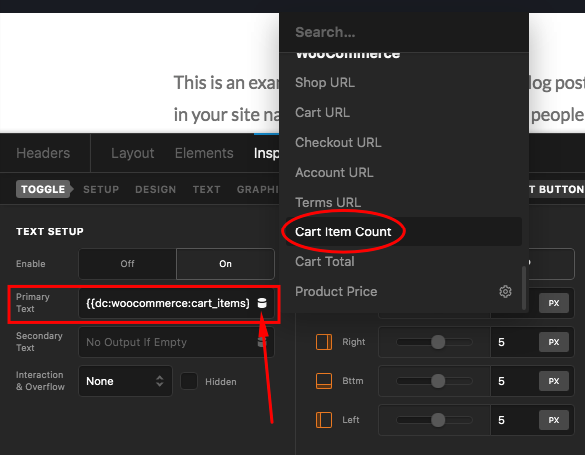Click the Headers button

click(x=43, y=153)
